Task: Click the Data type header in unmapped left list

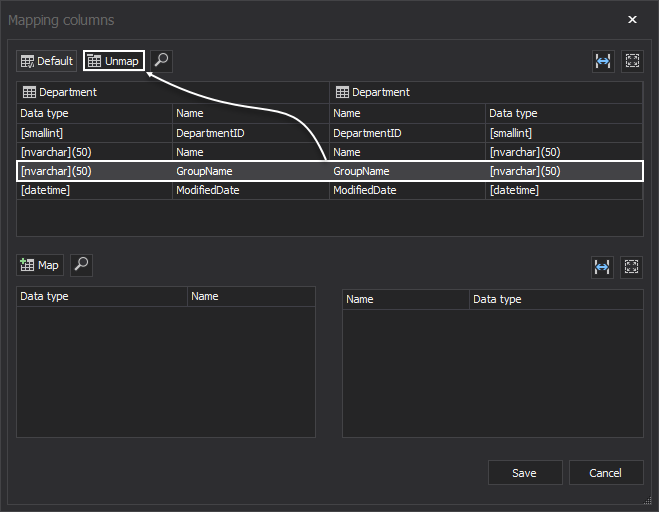Action: [x=102, y=296]
